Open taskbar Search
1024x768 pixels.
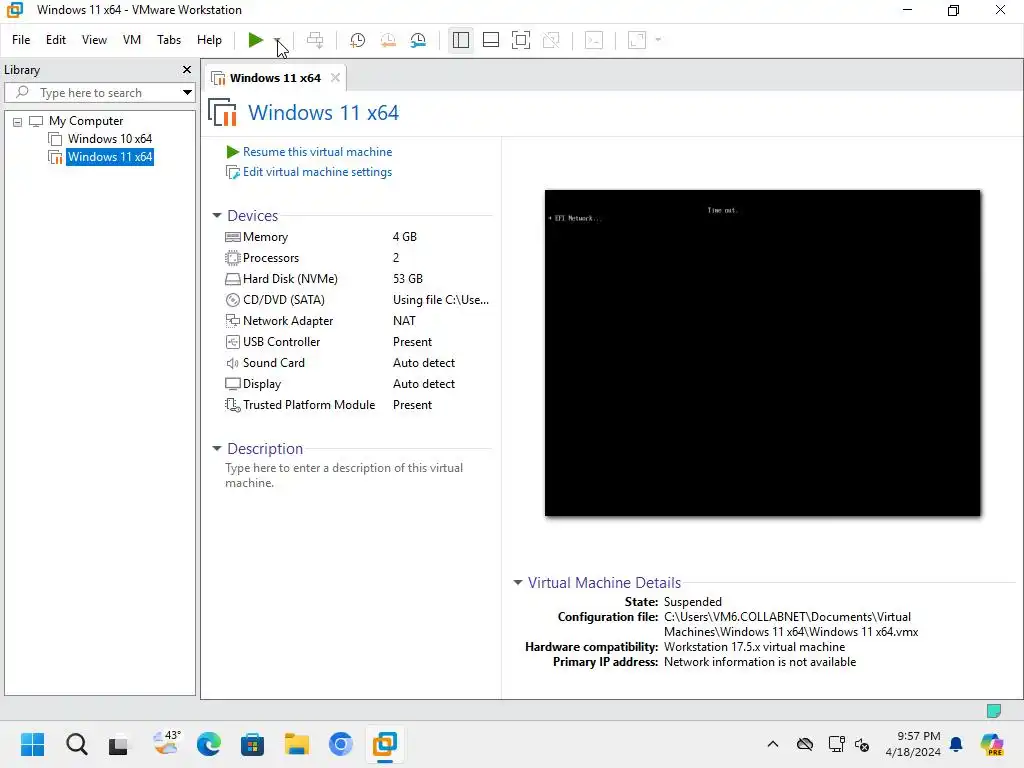point(76,744)
